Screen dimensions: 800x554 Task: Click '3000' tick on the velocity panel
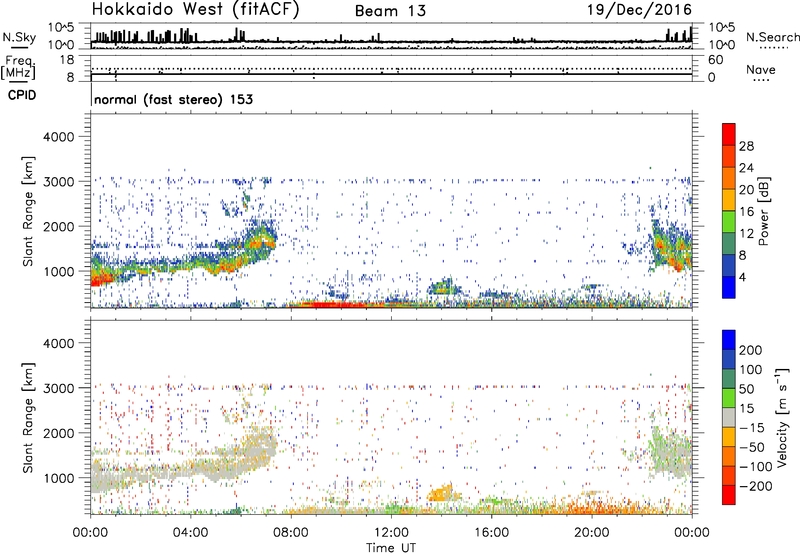click(58, 388)
